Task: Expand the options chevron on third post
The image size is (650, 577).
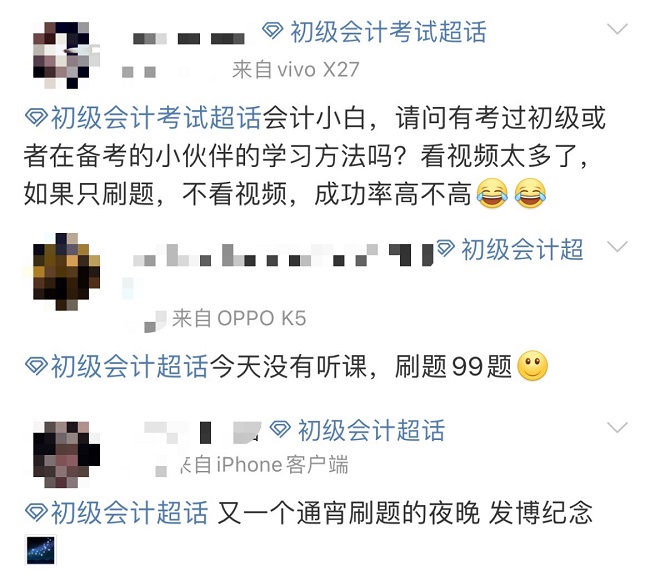Action: click(617, 427)
